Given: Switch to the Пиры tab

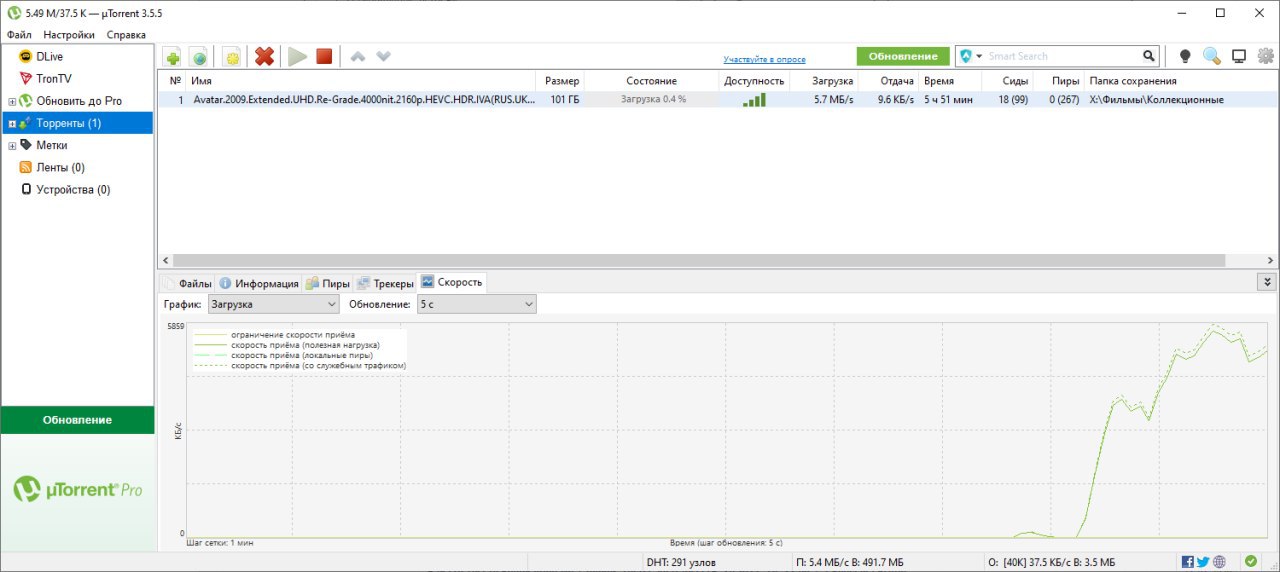Looking at the screenshot, I should pyautogui.click(x=328, y=283).
